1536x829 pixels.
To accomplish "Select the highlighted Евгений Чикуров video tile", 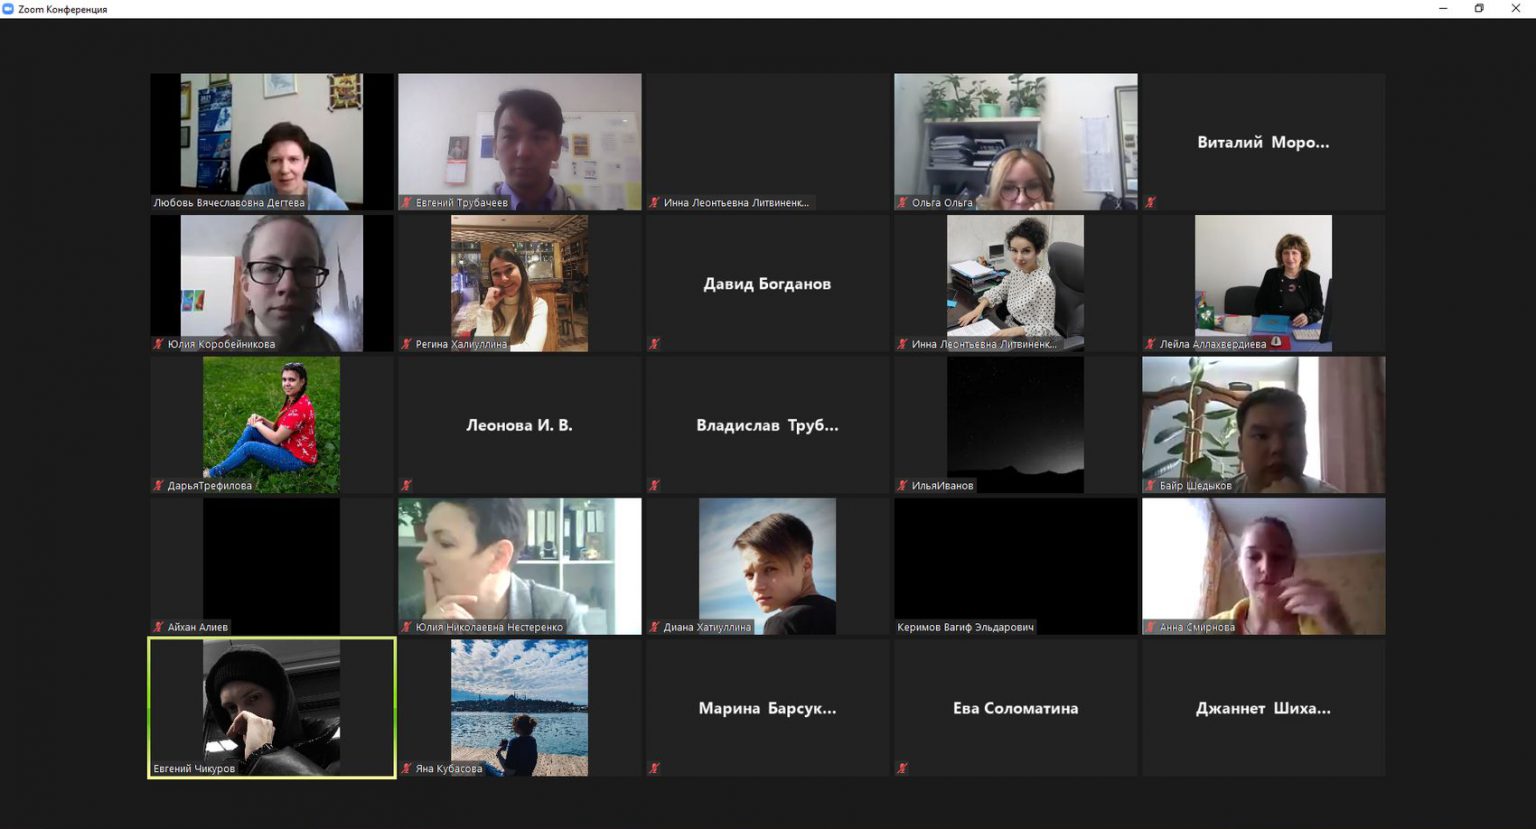I will tap(271, 706).
